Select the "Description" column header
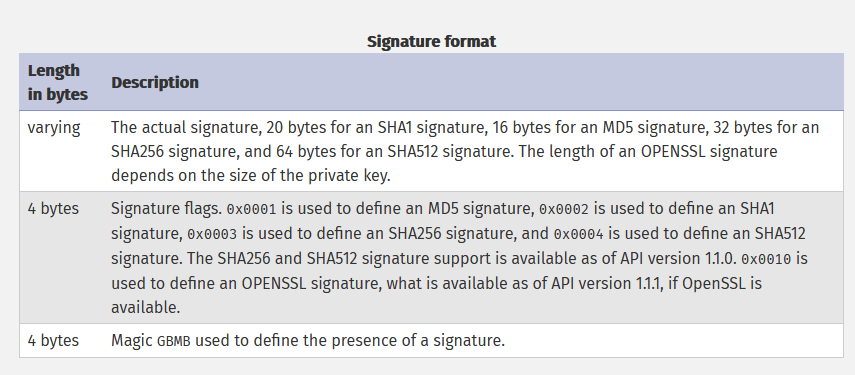Screen dimensions: 855x375 155,82
